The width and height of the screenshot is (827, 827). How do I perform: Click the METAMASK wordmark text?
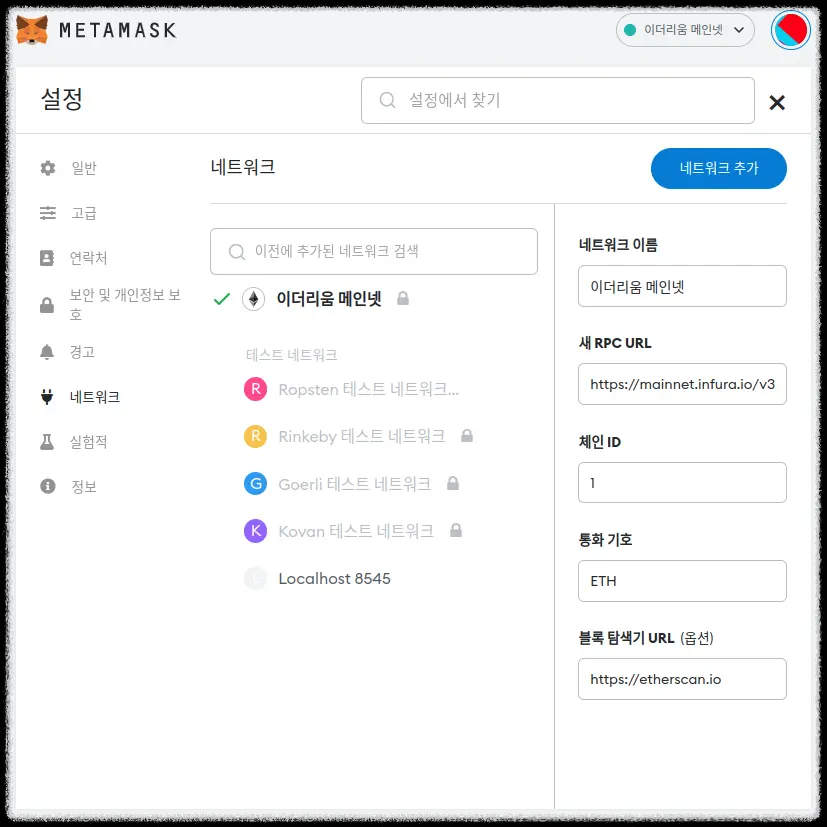coord(118,30)
